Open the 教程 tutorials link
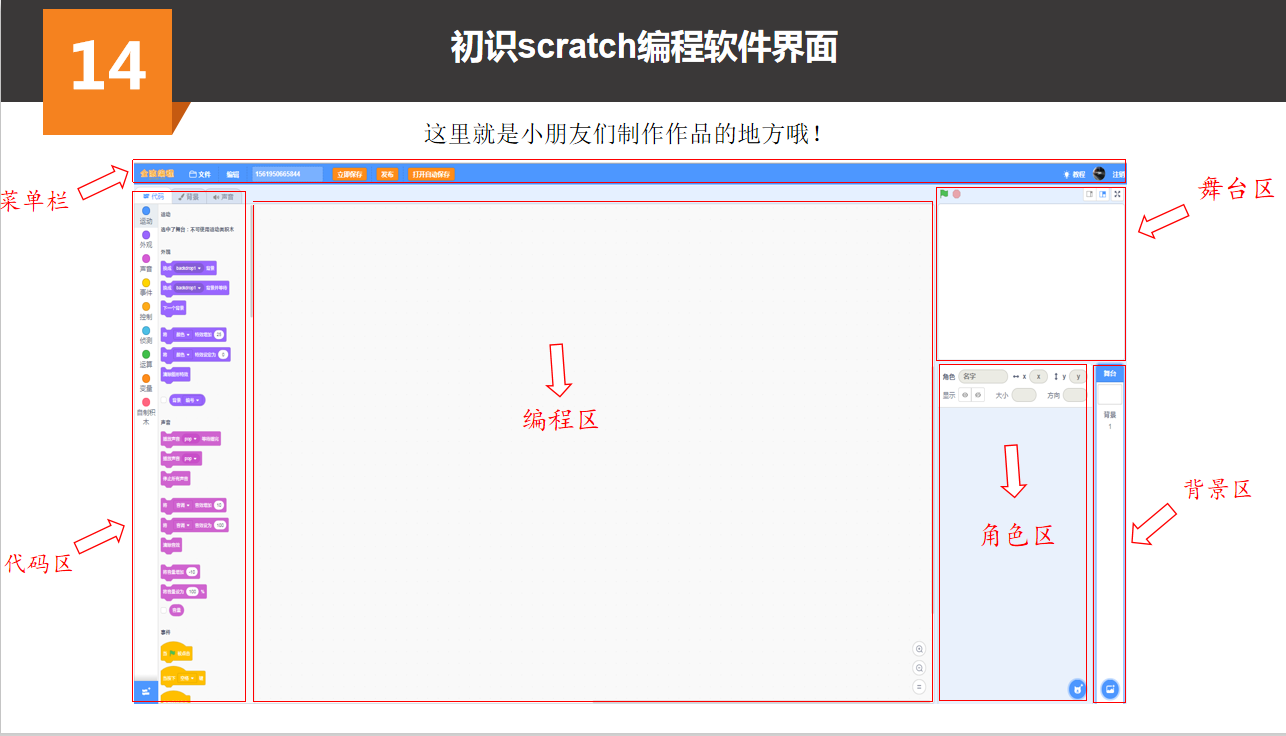The image size is (1286, 736). pyautogui.click(x=1073, y=174)
